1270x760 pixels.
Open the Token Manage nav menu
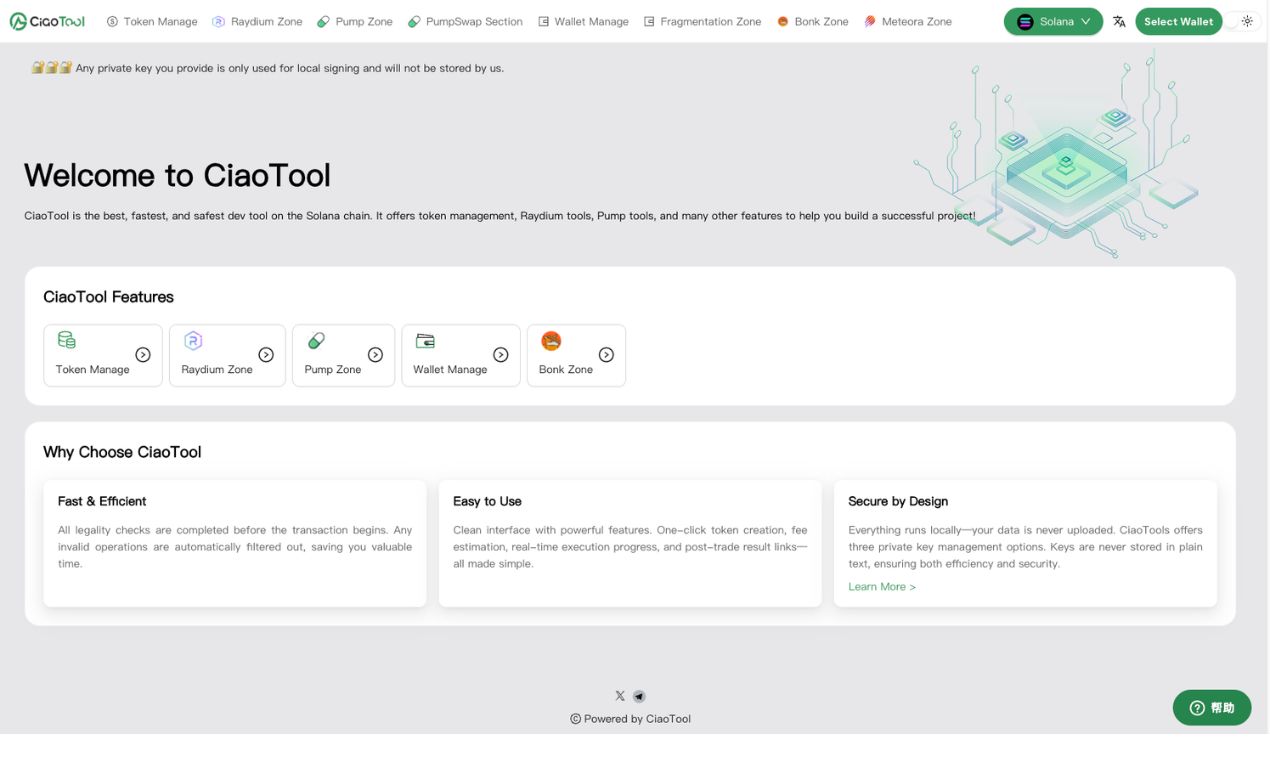[152, 21]
